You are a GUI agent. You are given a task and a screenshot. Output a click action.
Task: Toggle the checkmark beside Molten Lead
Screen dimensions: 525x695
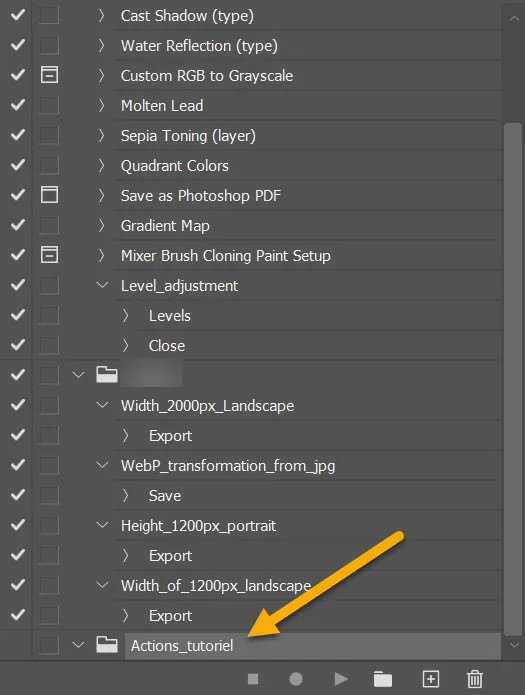point(18,105)
